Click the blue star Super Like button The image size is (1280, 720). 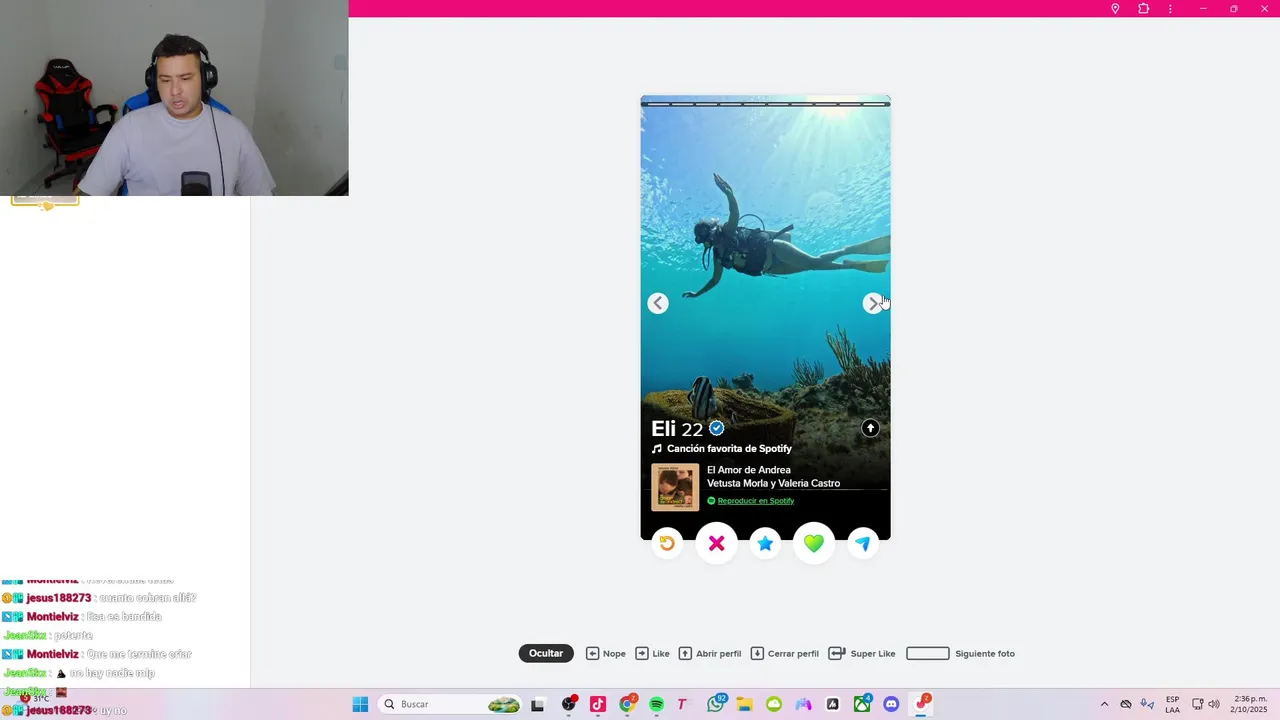(765, 543)
